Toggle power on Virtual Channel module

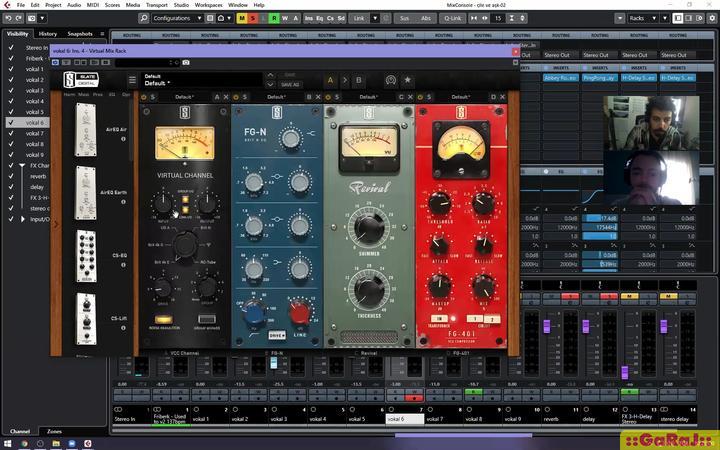(144, 97)
